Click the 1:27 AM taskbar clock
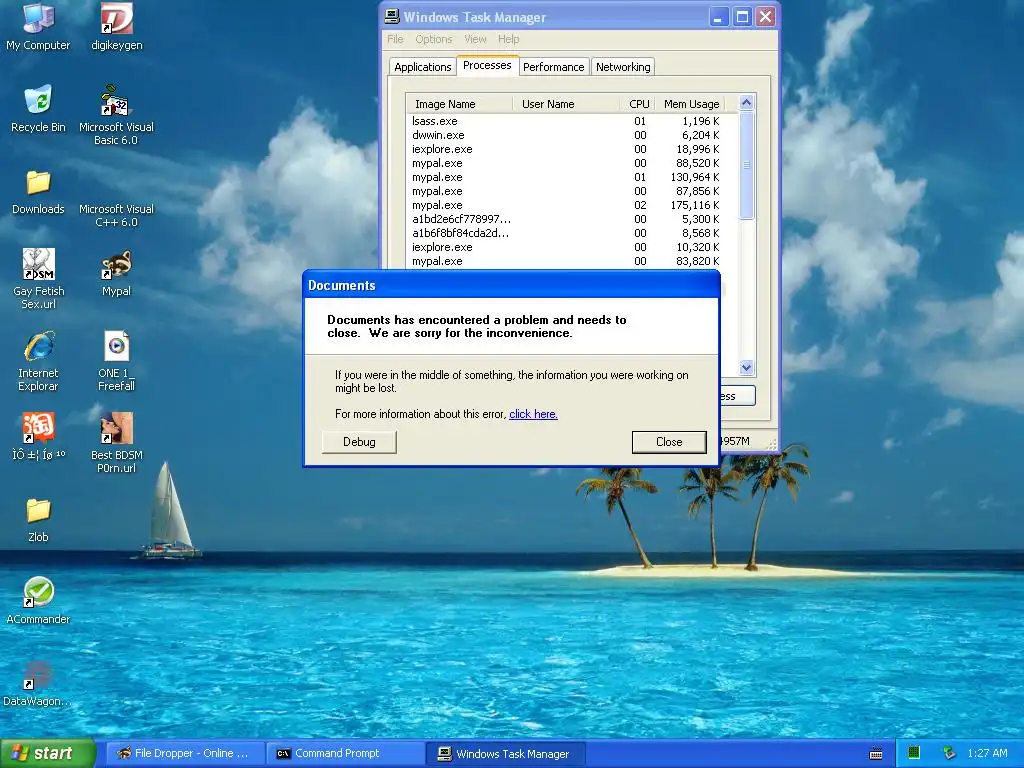The height and width of the screenshot is (768, 1024). click(987, 753)
